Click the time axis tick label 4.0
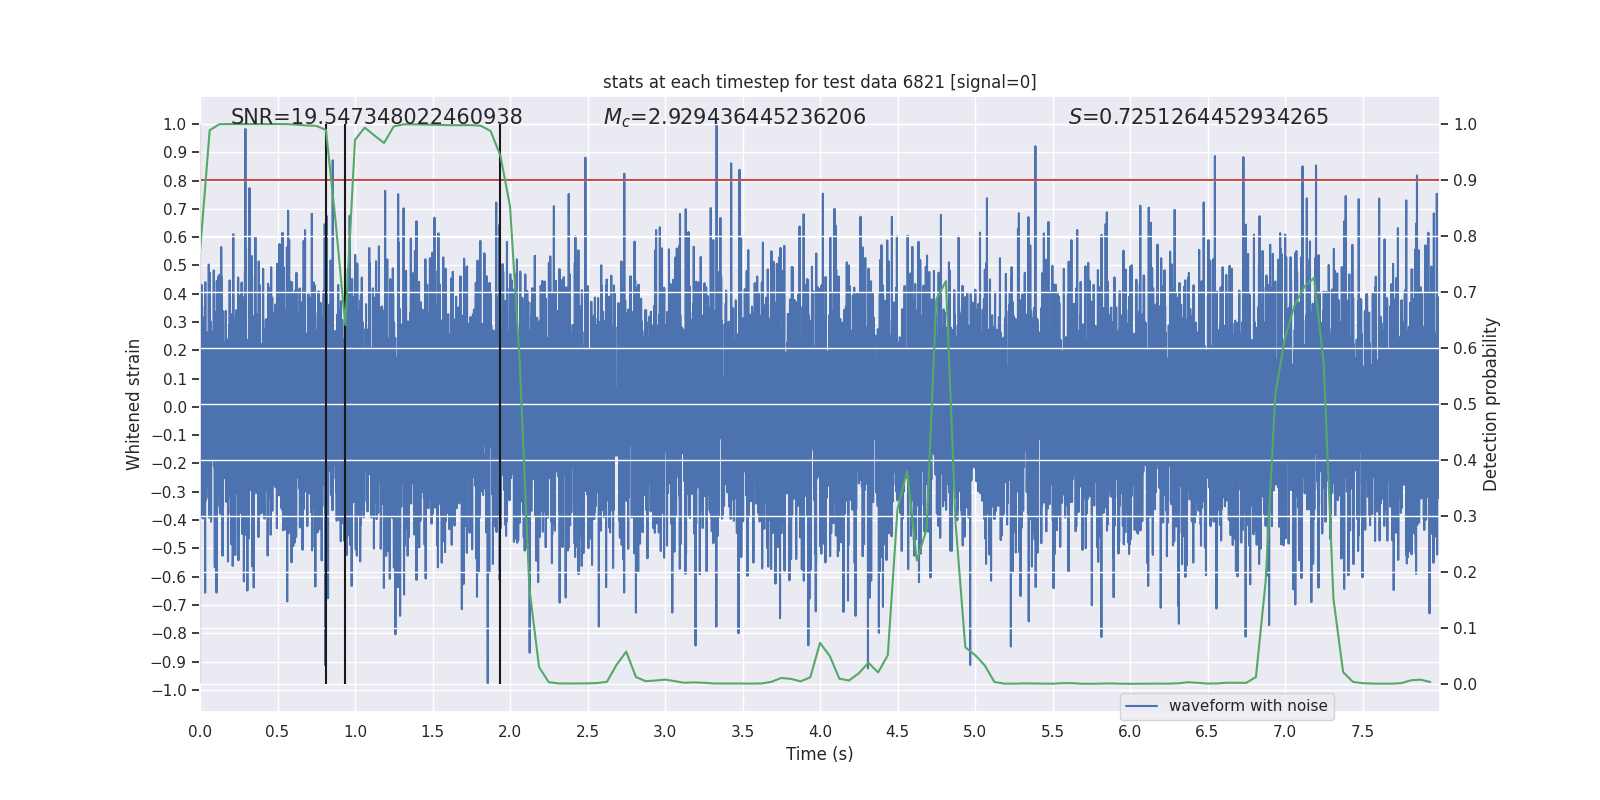Viewport: 1600px width, 800px height. (x=820, y=732)
